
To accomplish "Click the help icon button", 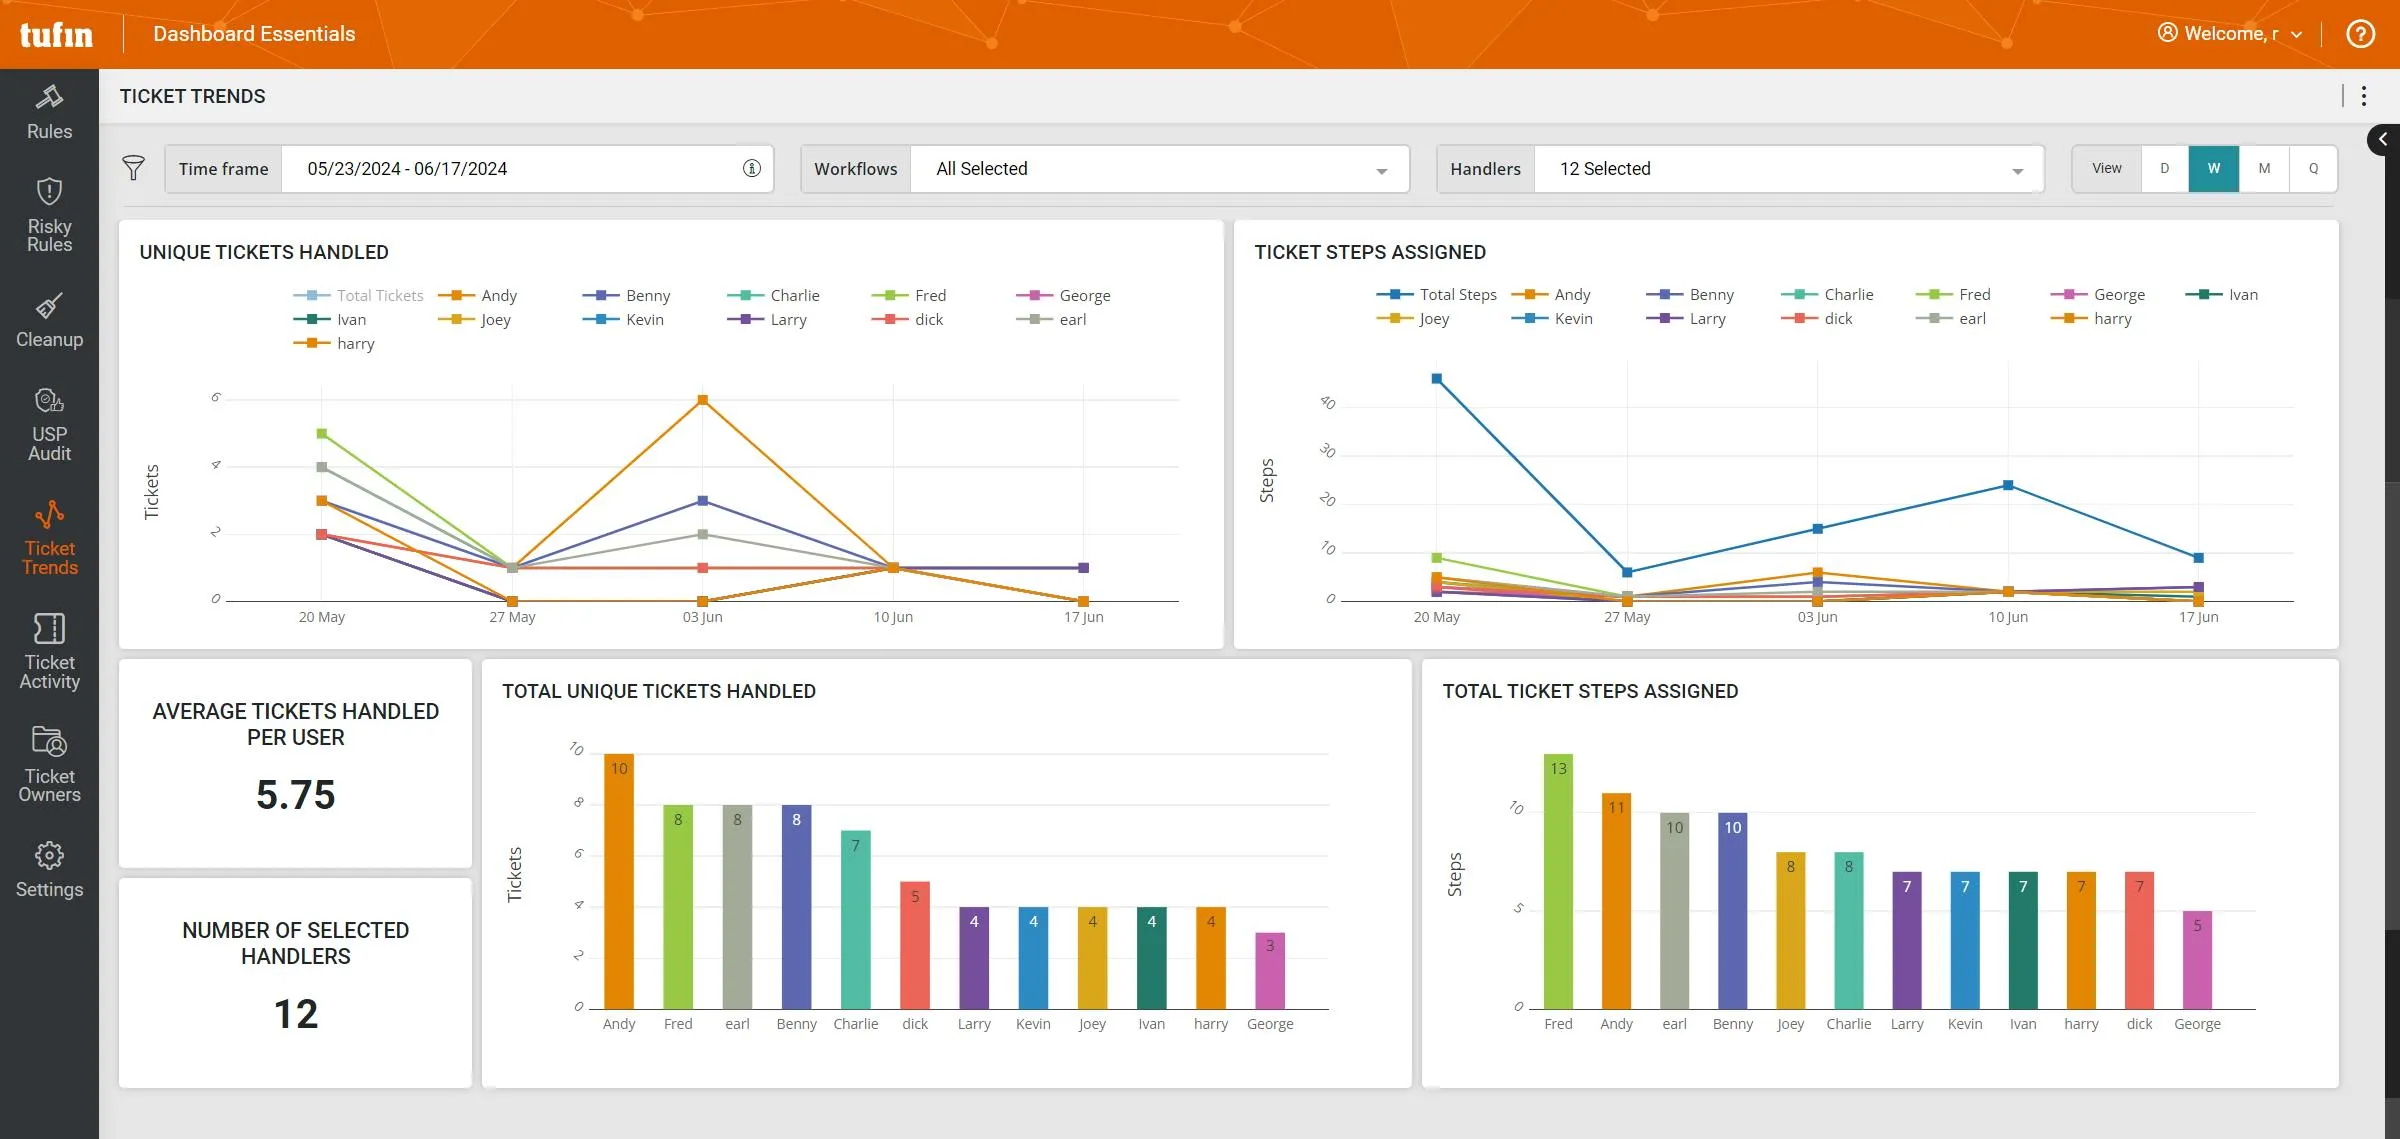I will [x=2363, y=34].
